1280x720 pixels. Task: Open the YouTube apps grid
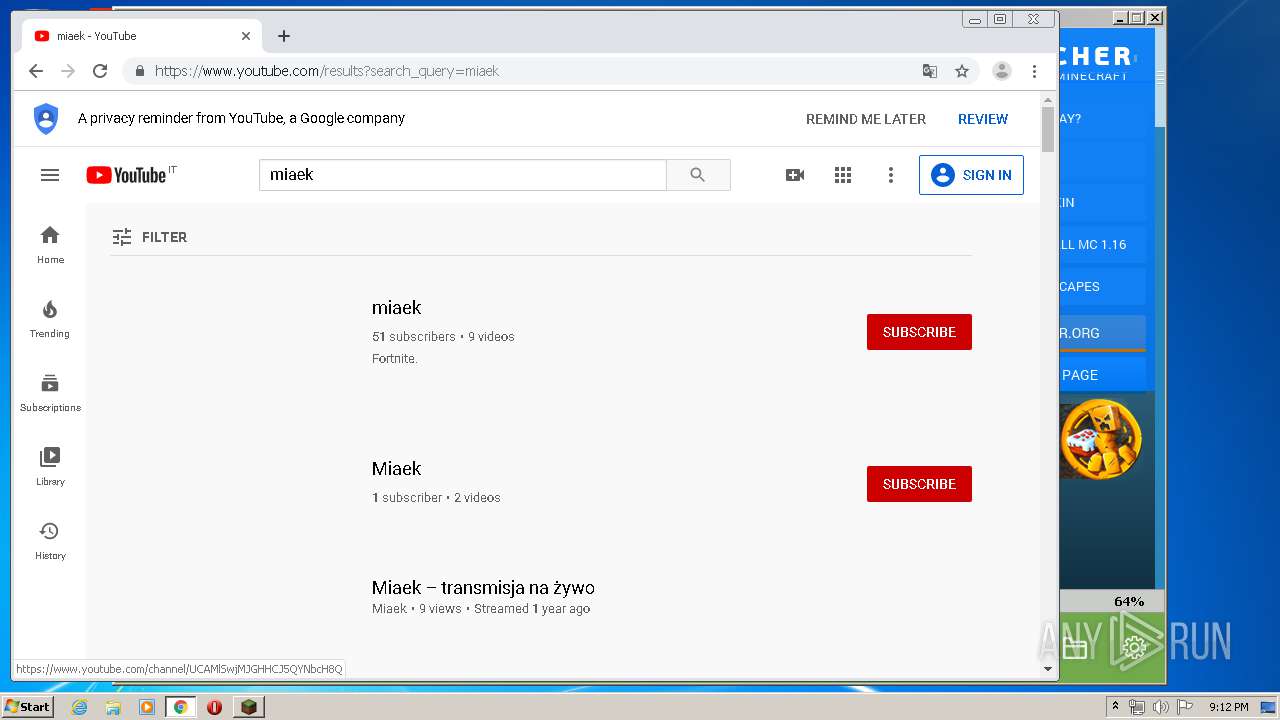[x=843, y=175]
